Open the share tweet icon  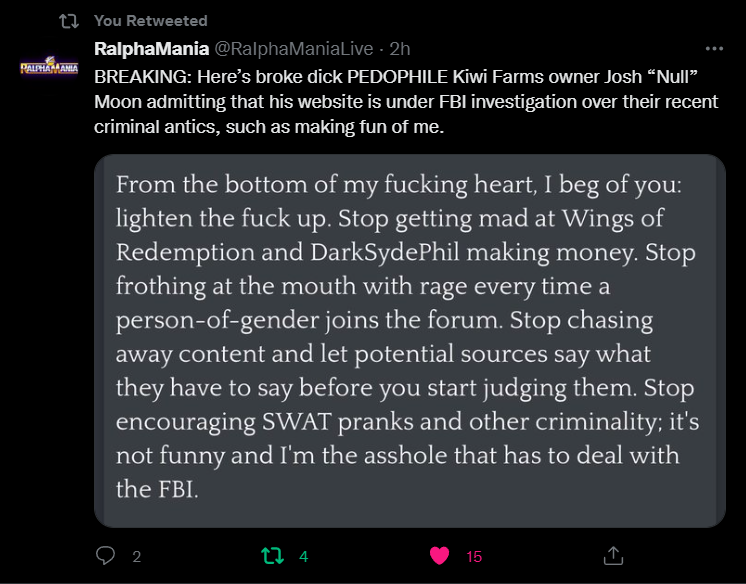tap(615, 555)
